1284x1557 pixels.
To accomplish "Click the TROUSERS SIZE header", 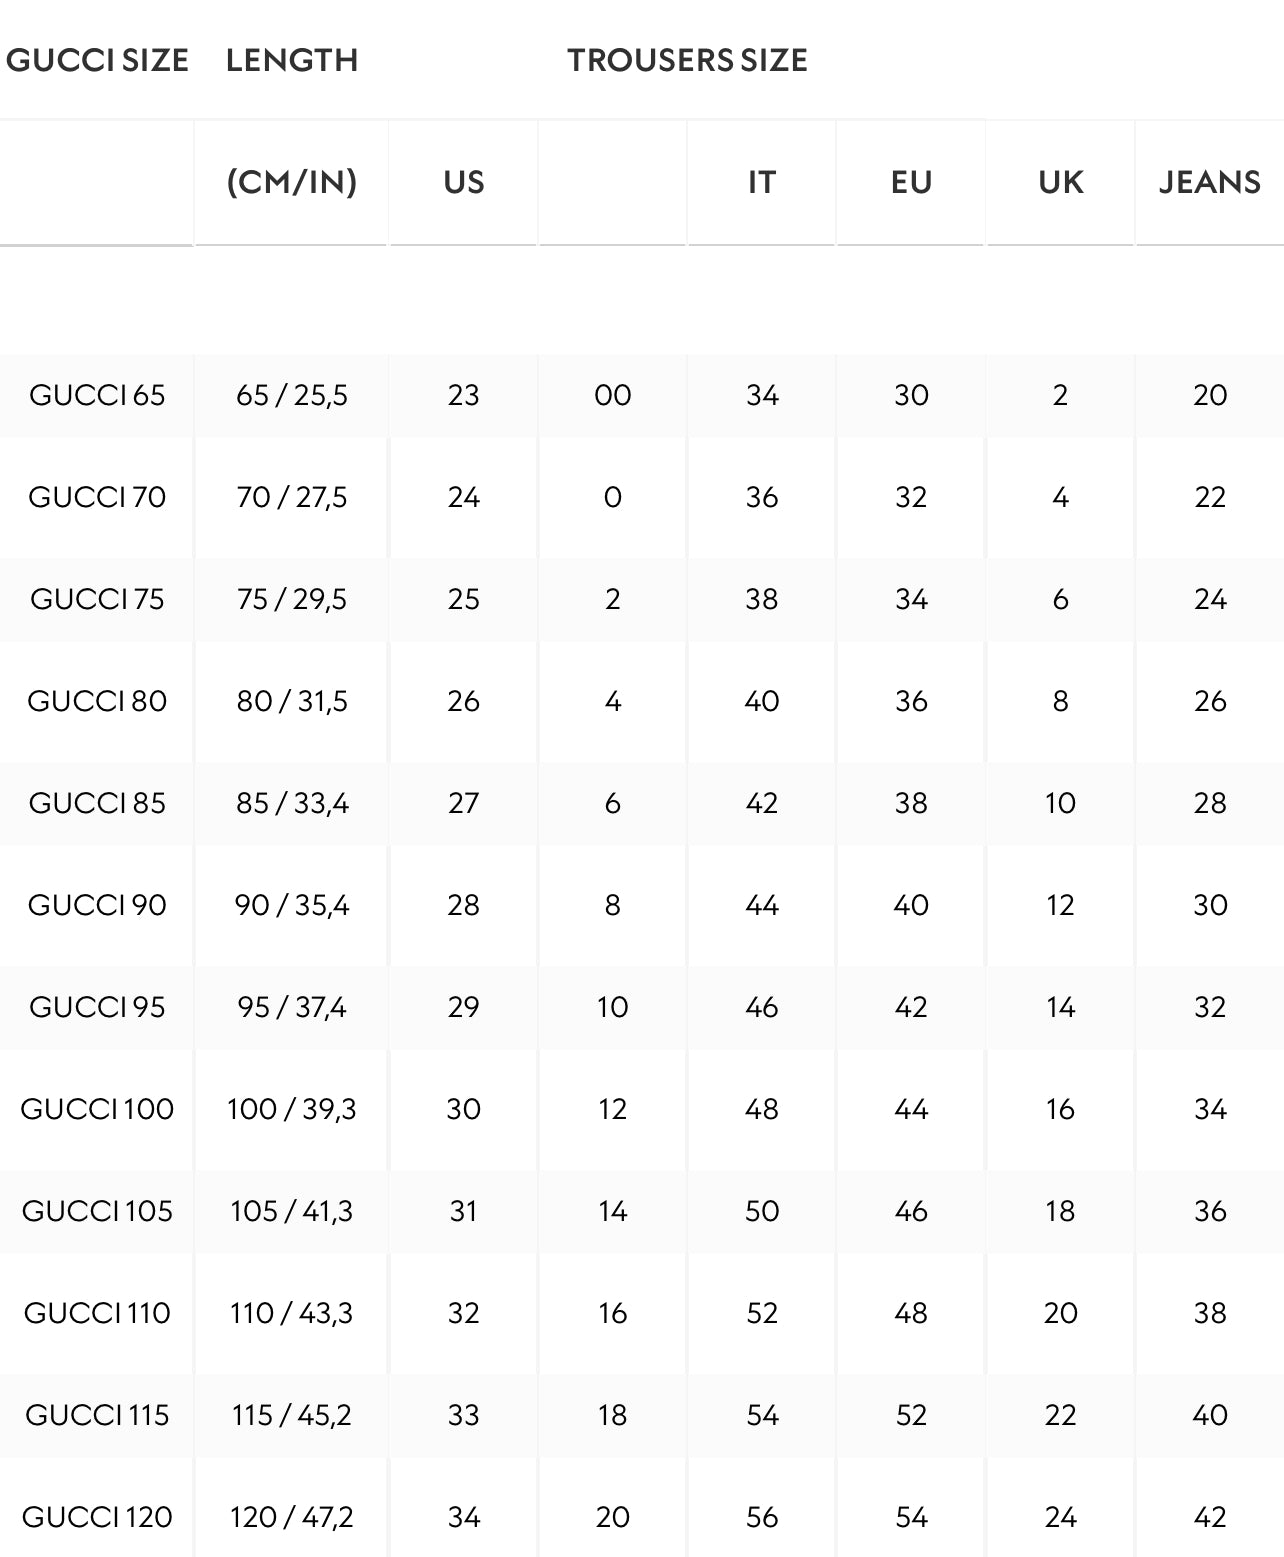I will pyautogui.click(x=688, y=60).
